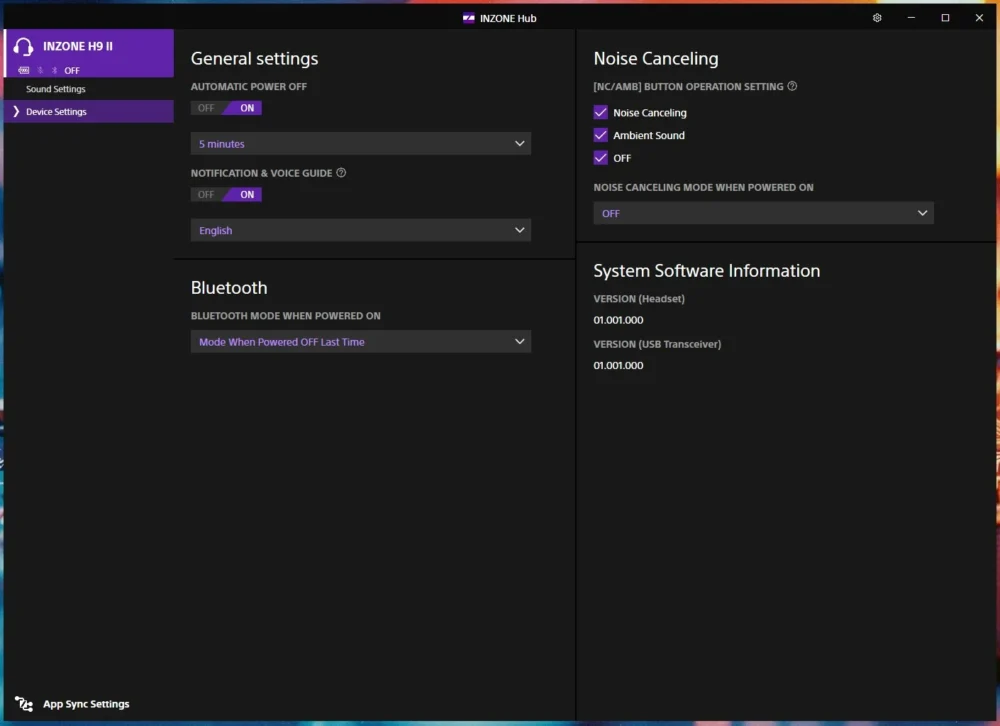Click the chevron beside Device Settings
The width and height of the screenshot is (1000, 726).
16,112
